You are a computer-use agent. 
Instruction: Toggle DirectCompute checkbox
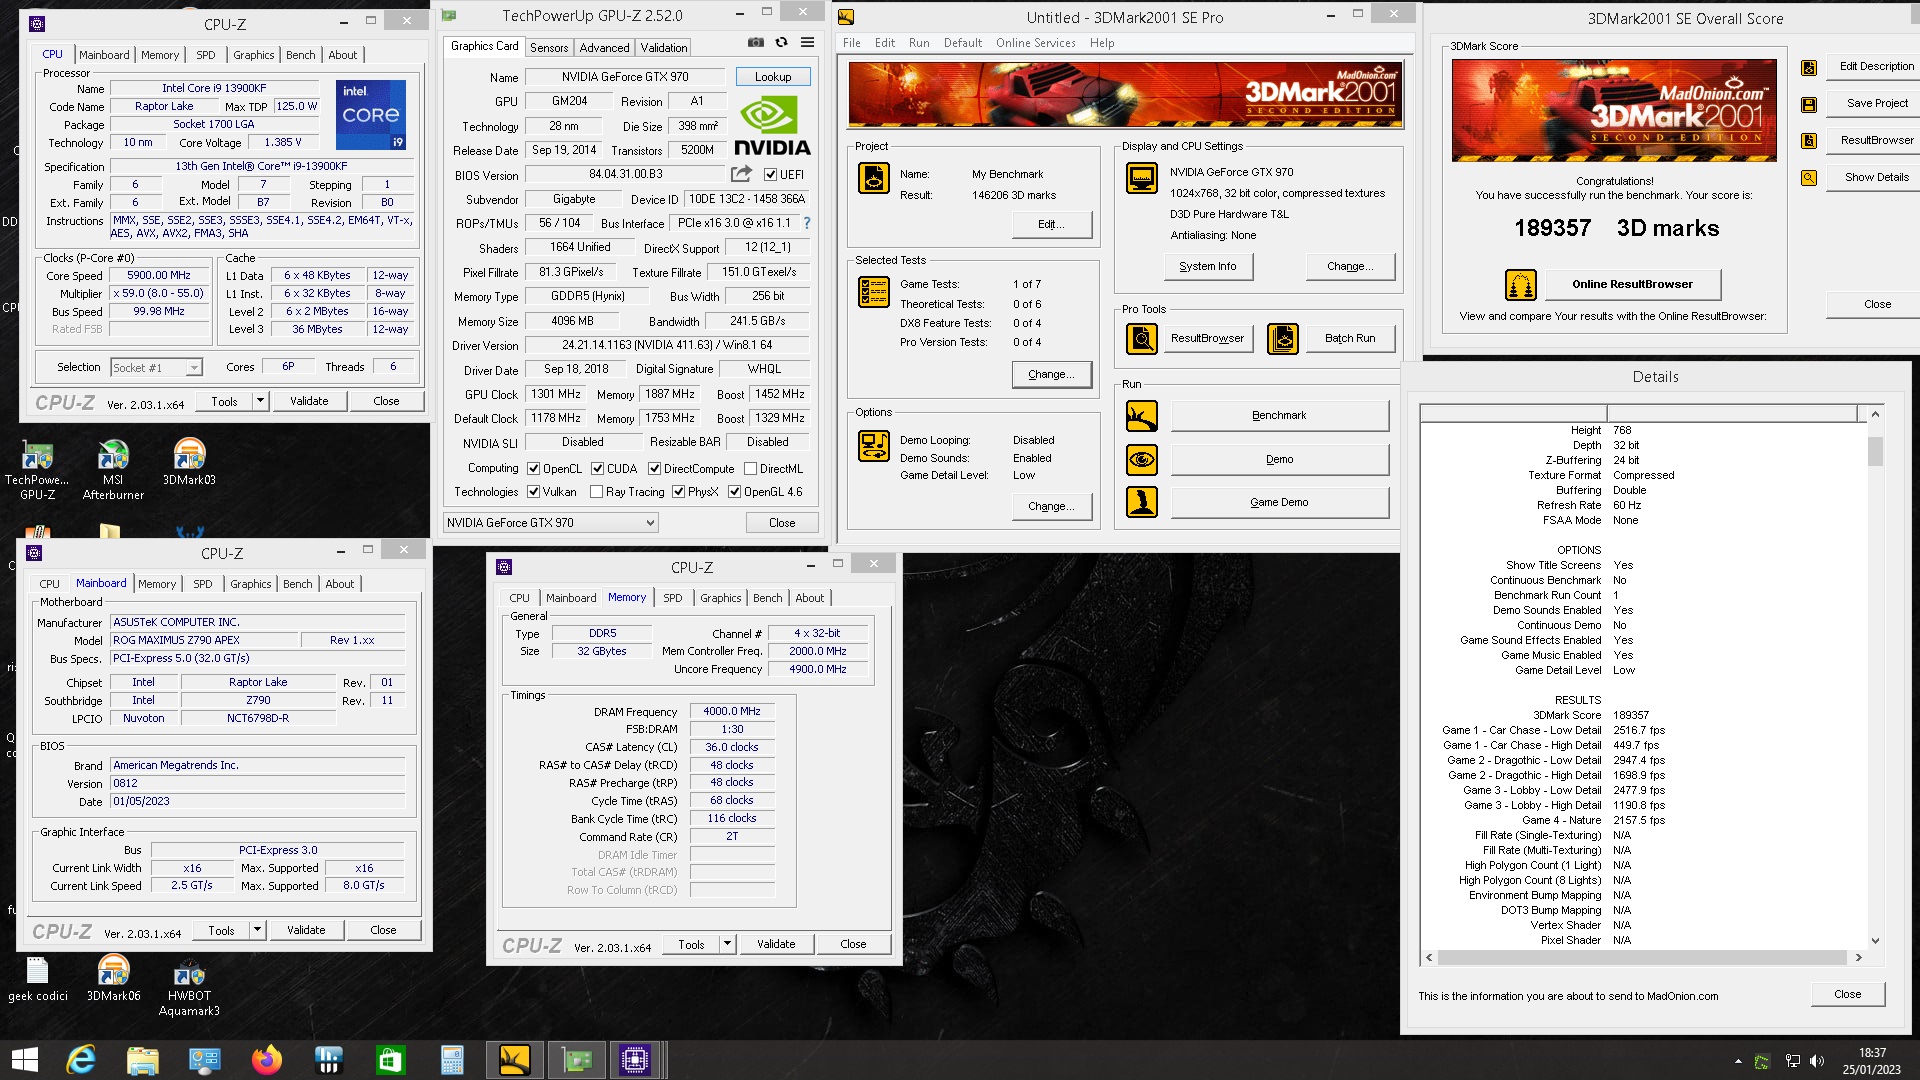(x=654, y=468)
